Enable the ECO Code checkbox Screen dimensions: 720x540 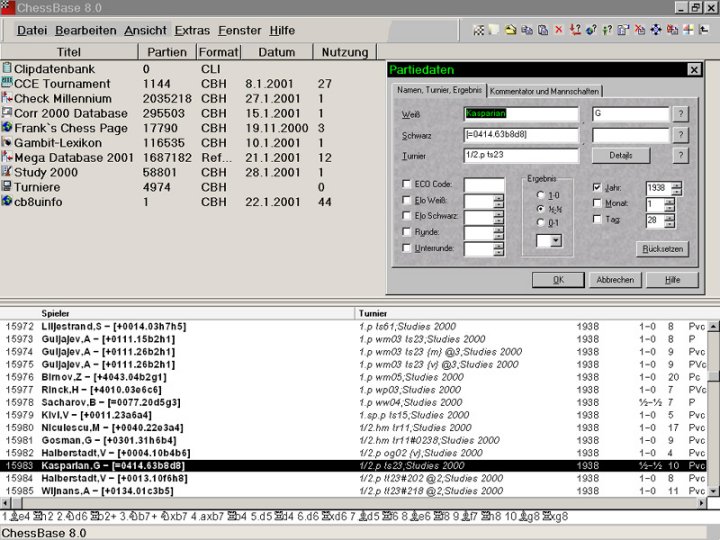tap(406, 184)
